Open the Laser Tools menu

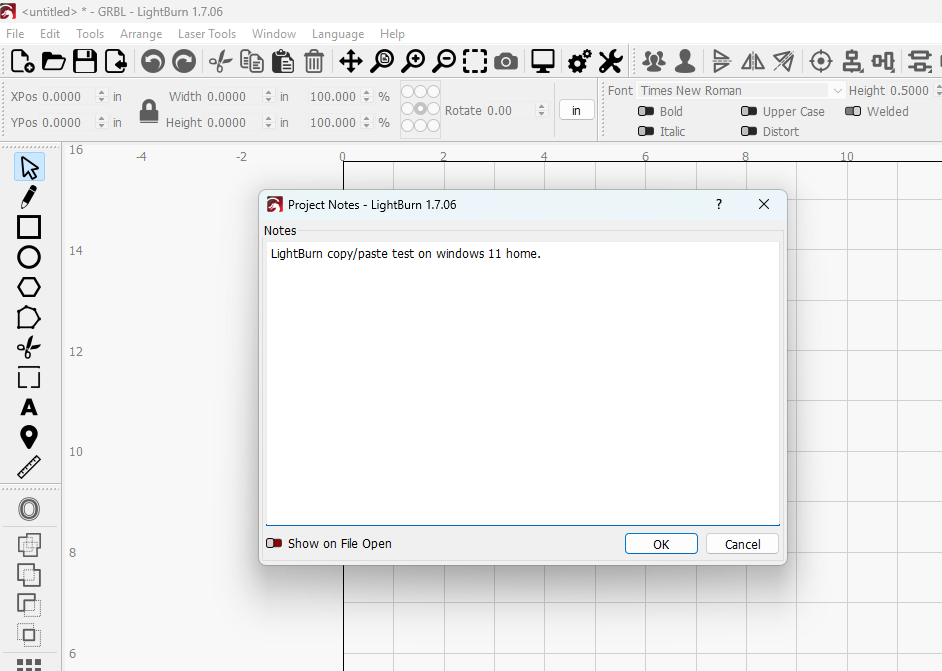[x=207, y=34]
